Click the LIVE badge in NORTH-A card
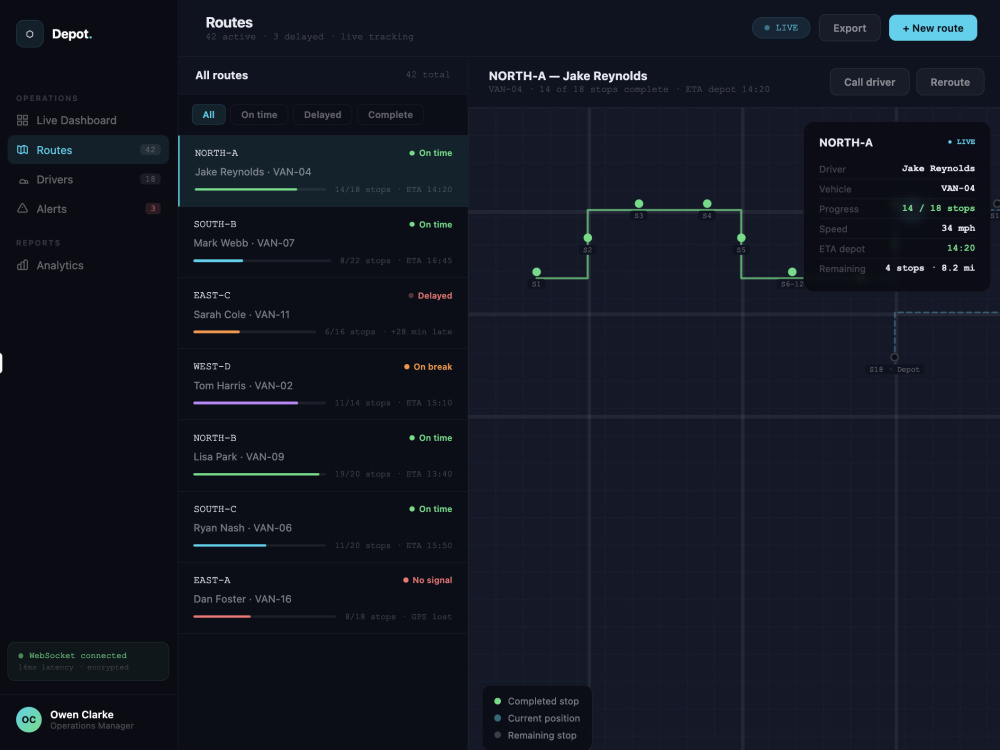Viewport: 1000px width, 750px height. coord(961,142)
